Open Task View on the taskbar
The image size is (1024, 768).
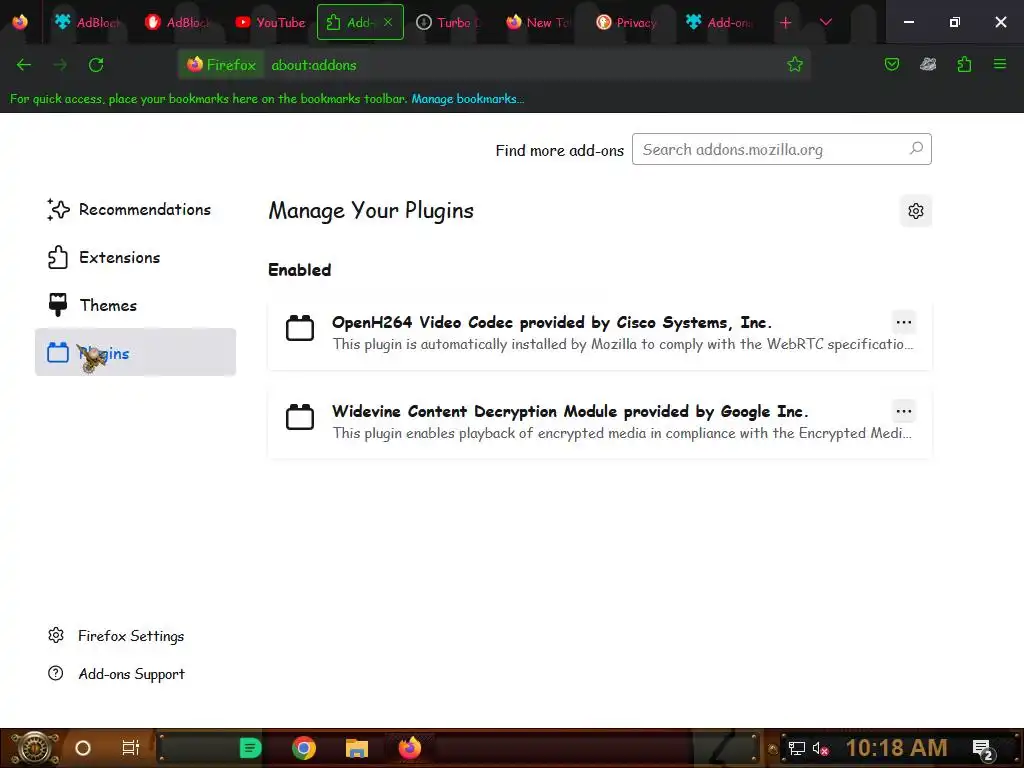pos(131,748)
